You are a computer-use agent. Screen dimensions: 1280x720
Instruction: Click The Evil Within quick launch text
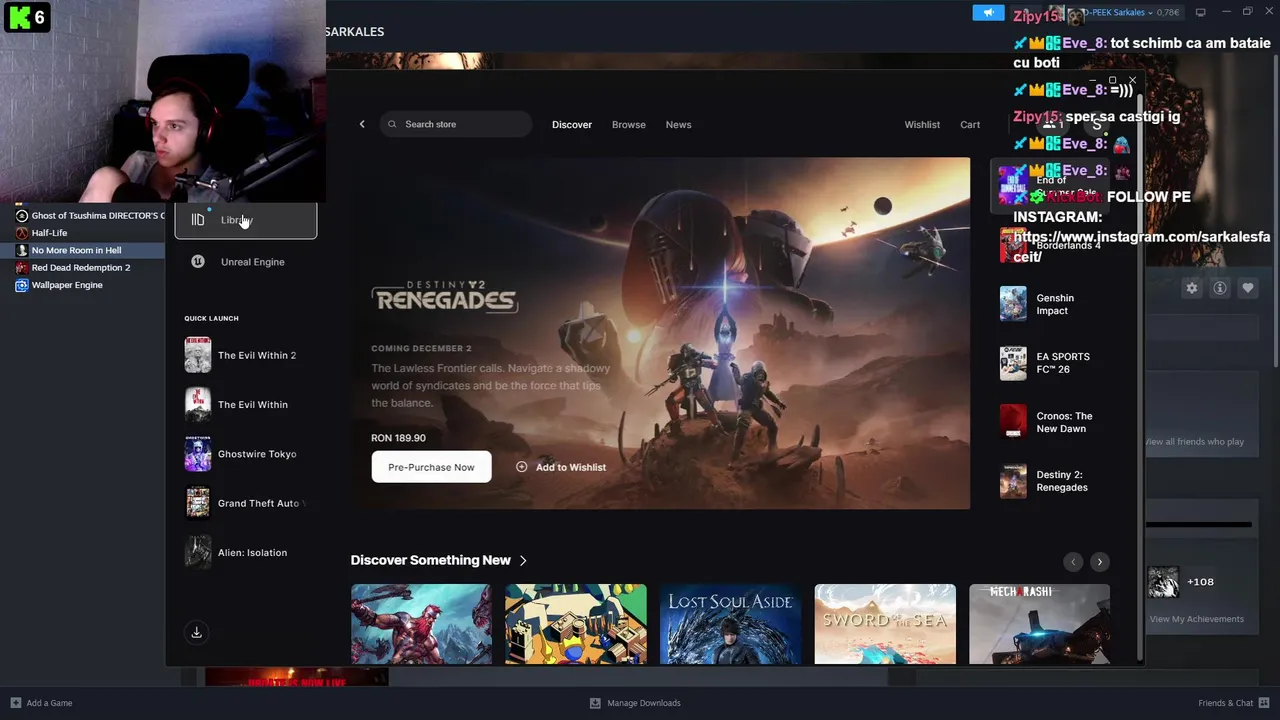click(253, 405)
